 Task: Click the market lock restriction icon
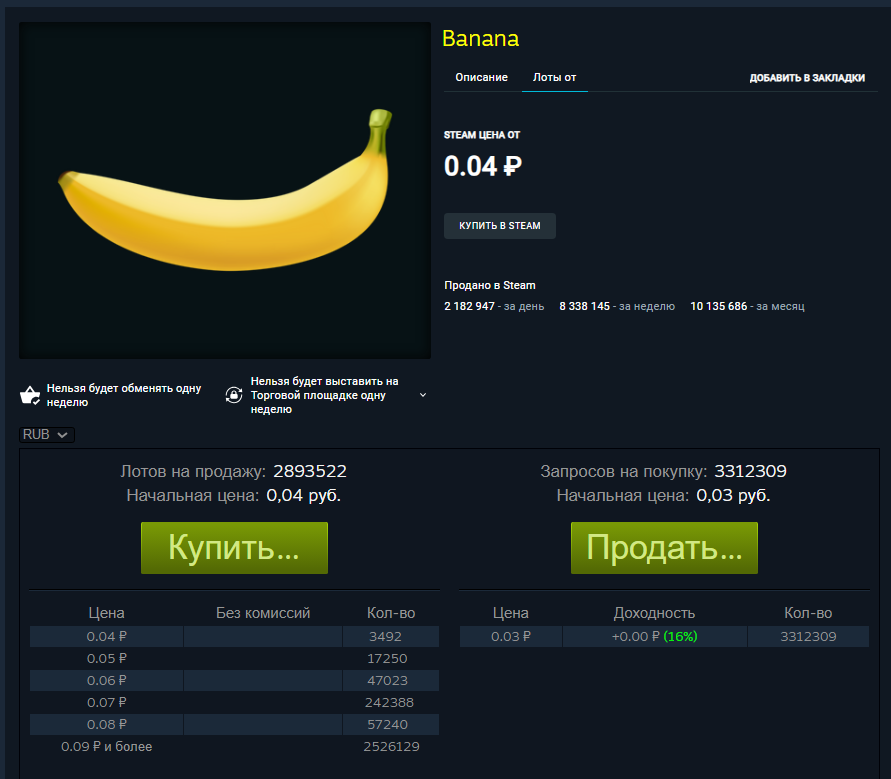234,395
